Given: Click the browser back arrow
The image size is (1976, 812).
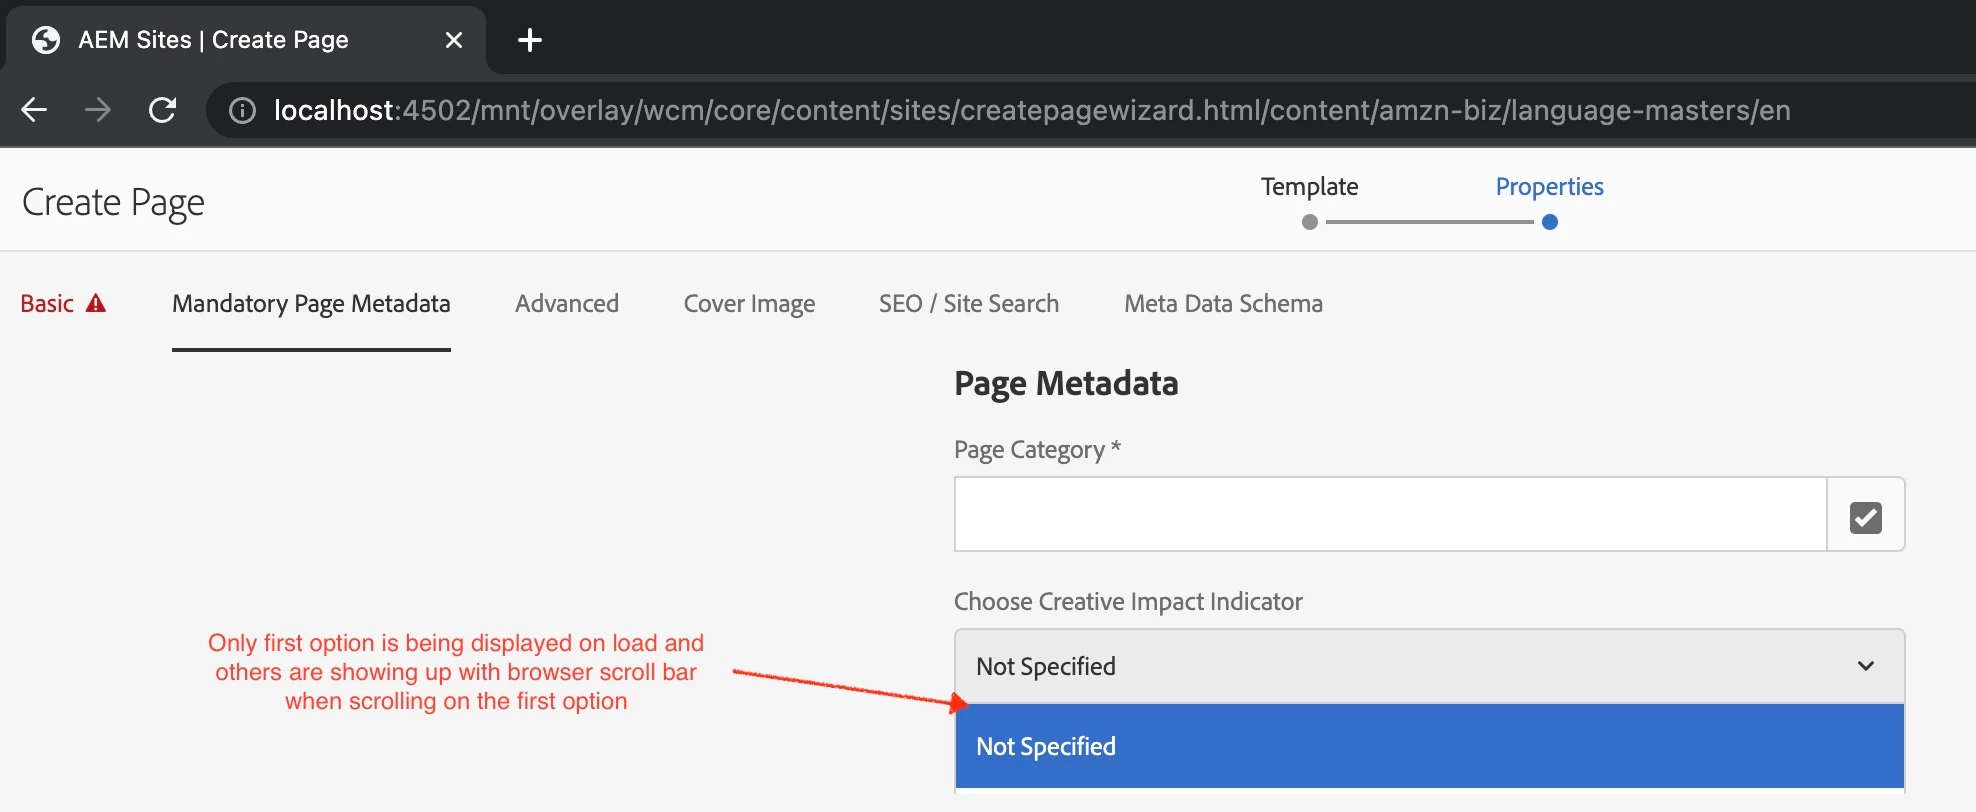Looking at the screenshot, I should click(34, 110).
